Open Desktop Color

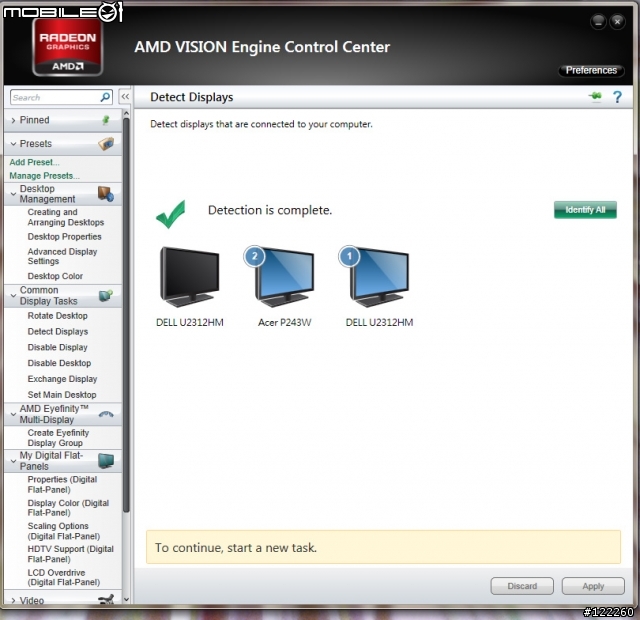pos(55,276)
